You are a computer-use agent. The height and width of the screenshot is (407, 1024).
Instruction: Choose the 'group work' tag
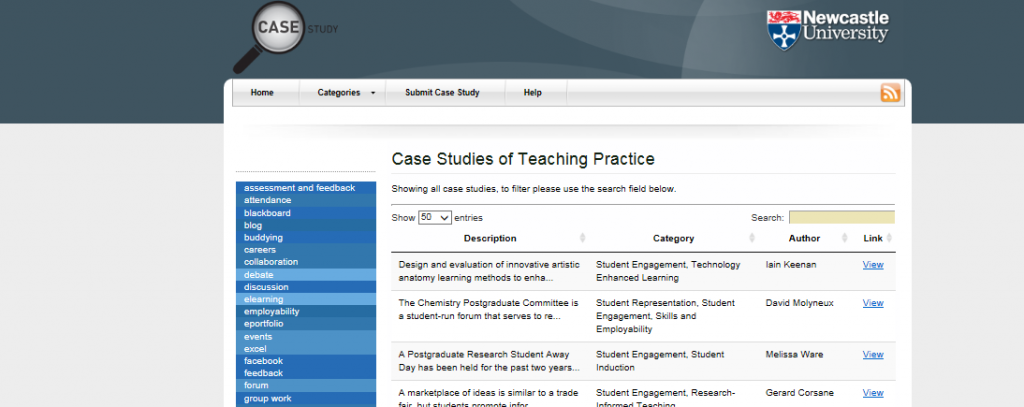(x=268, y=398)
